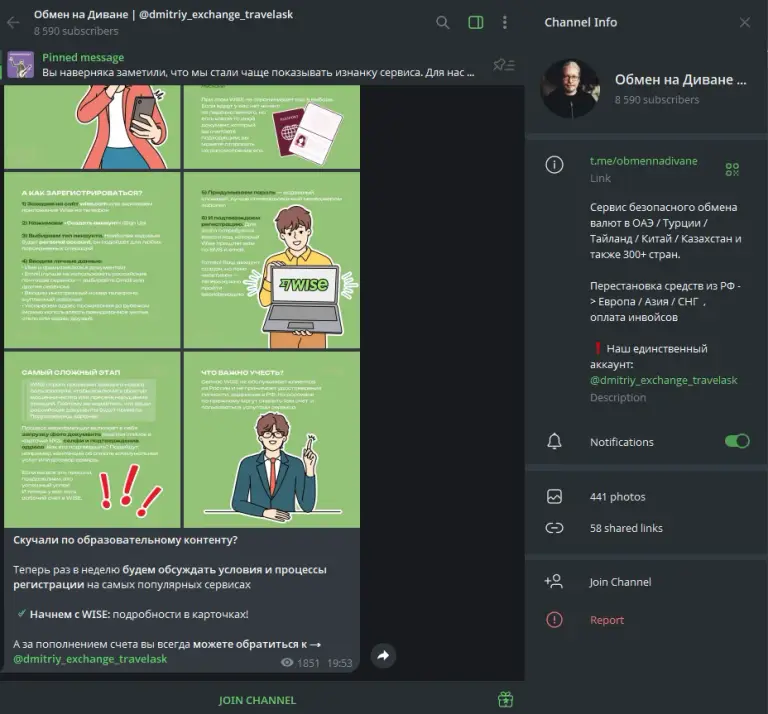Click the channel title in chat header
The image size is (768, 714).
click(x=163, y=15)
